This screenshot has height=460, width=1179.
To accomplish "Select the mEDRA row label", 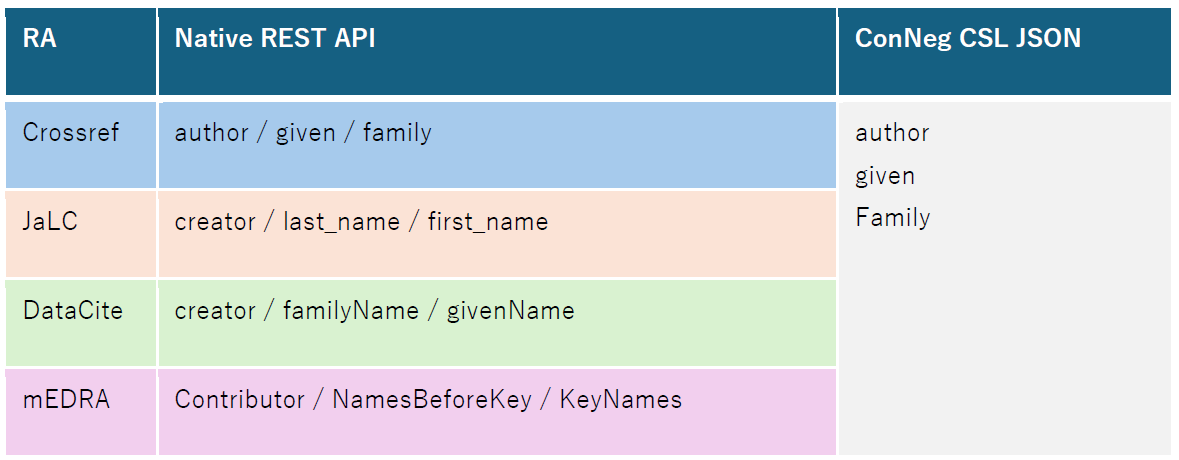I will (66, 400).
